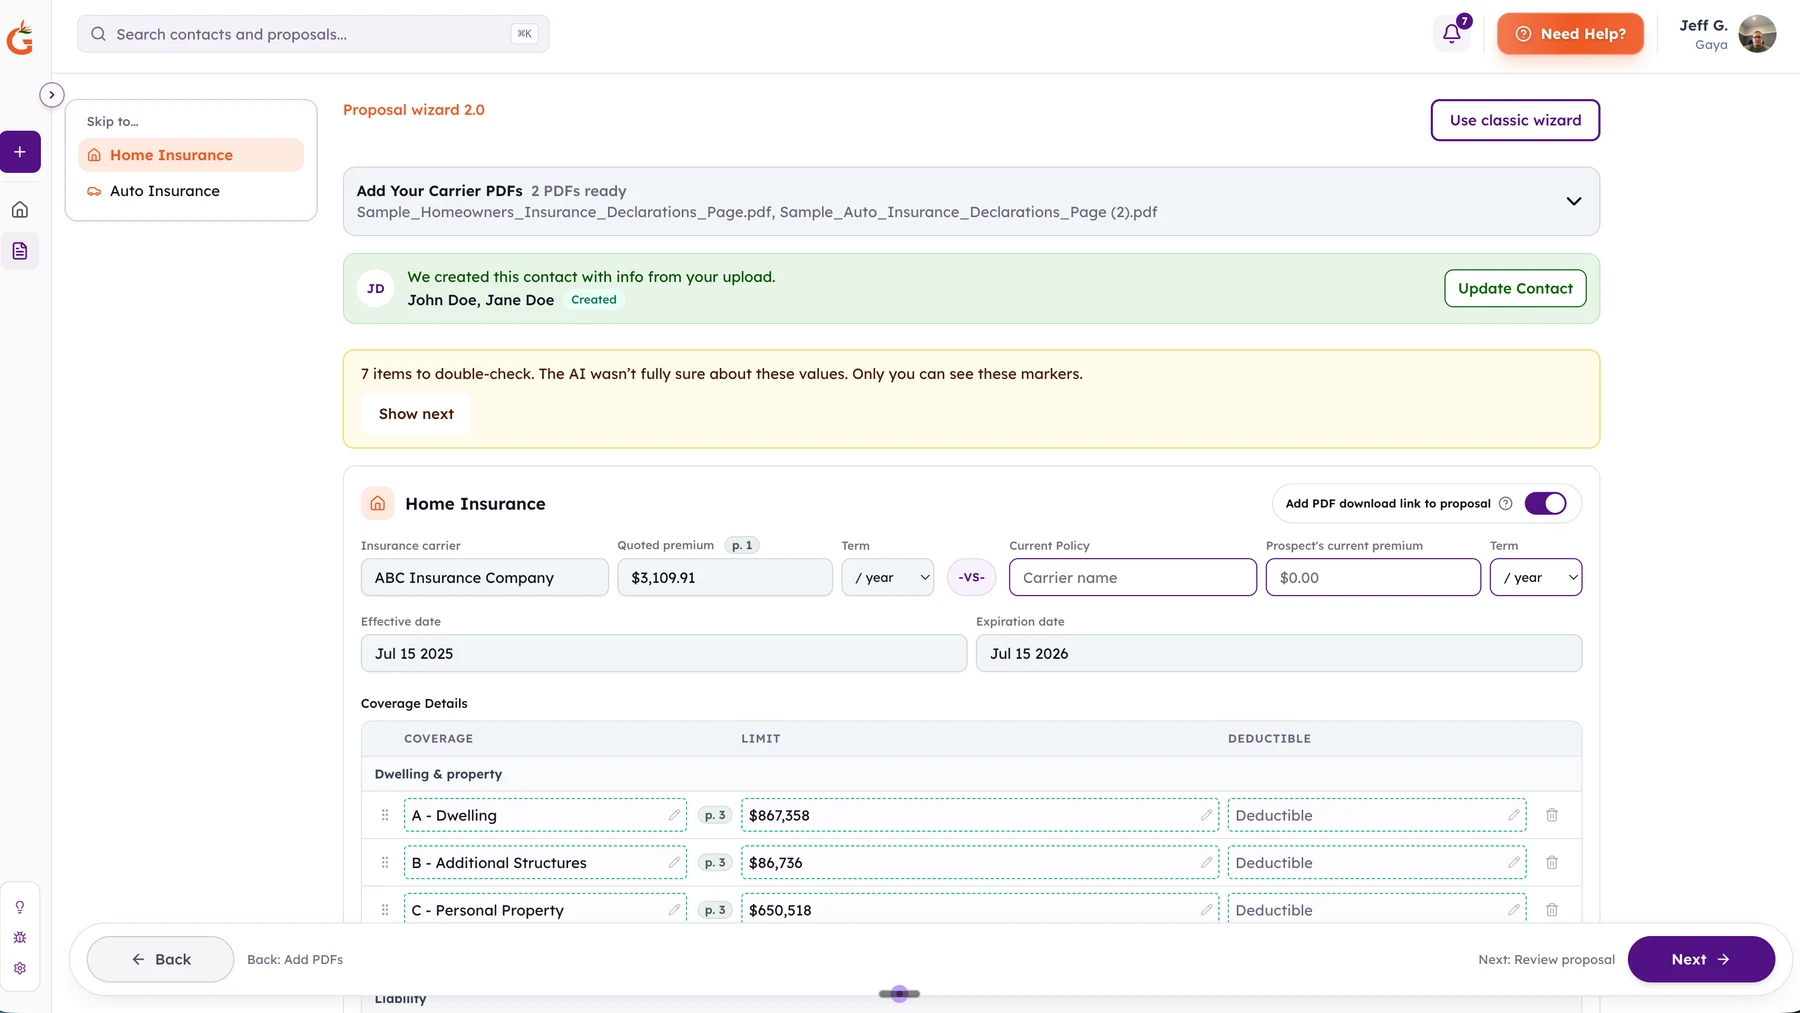Open settings gear icon in sidebar
Image resolution: width=1800 pixels, height=1013 pixels.
[20, 968]
